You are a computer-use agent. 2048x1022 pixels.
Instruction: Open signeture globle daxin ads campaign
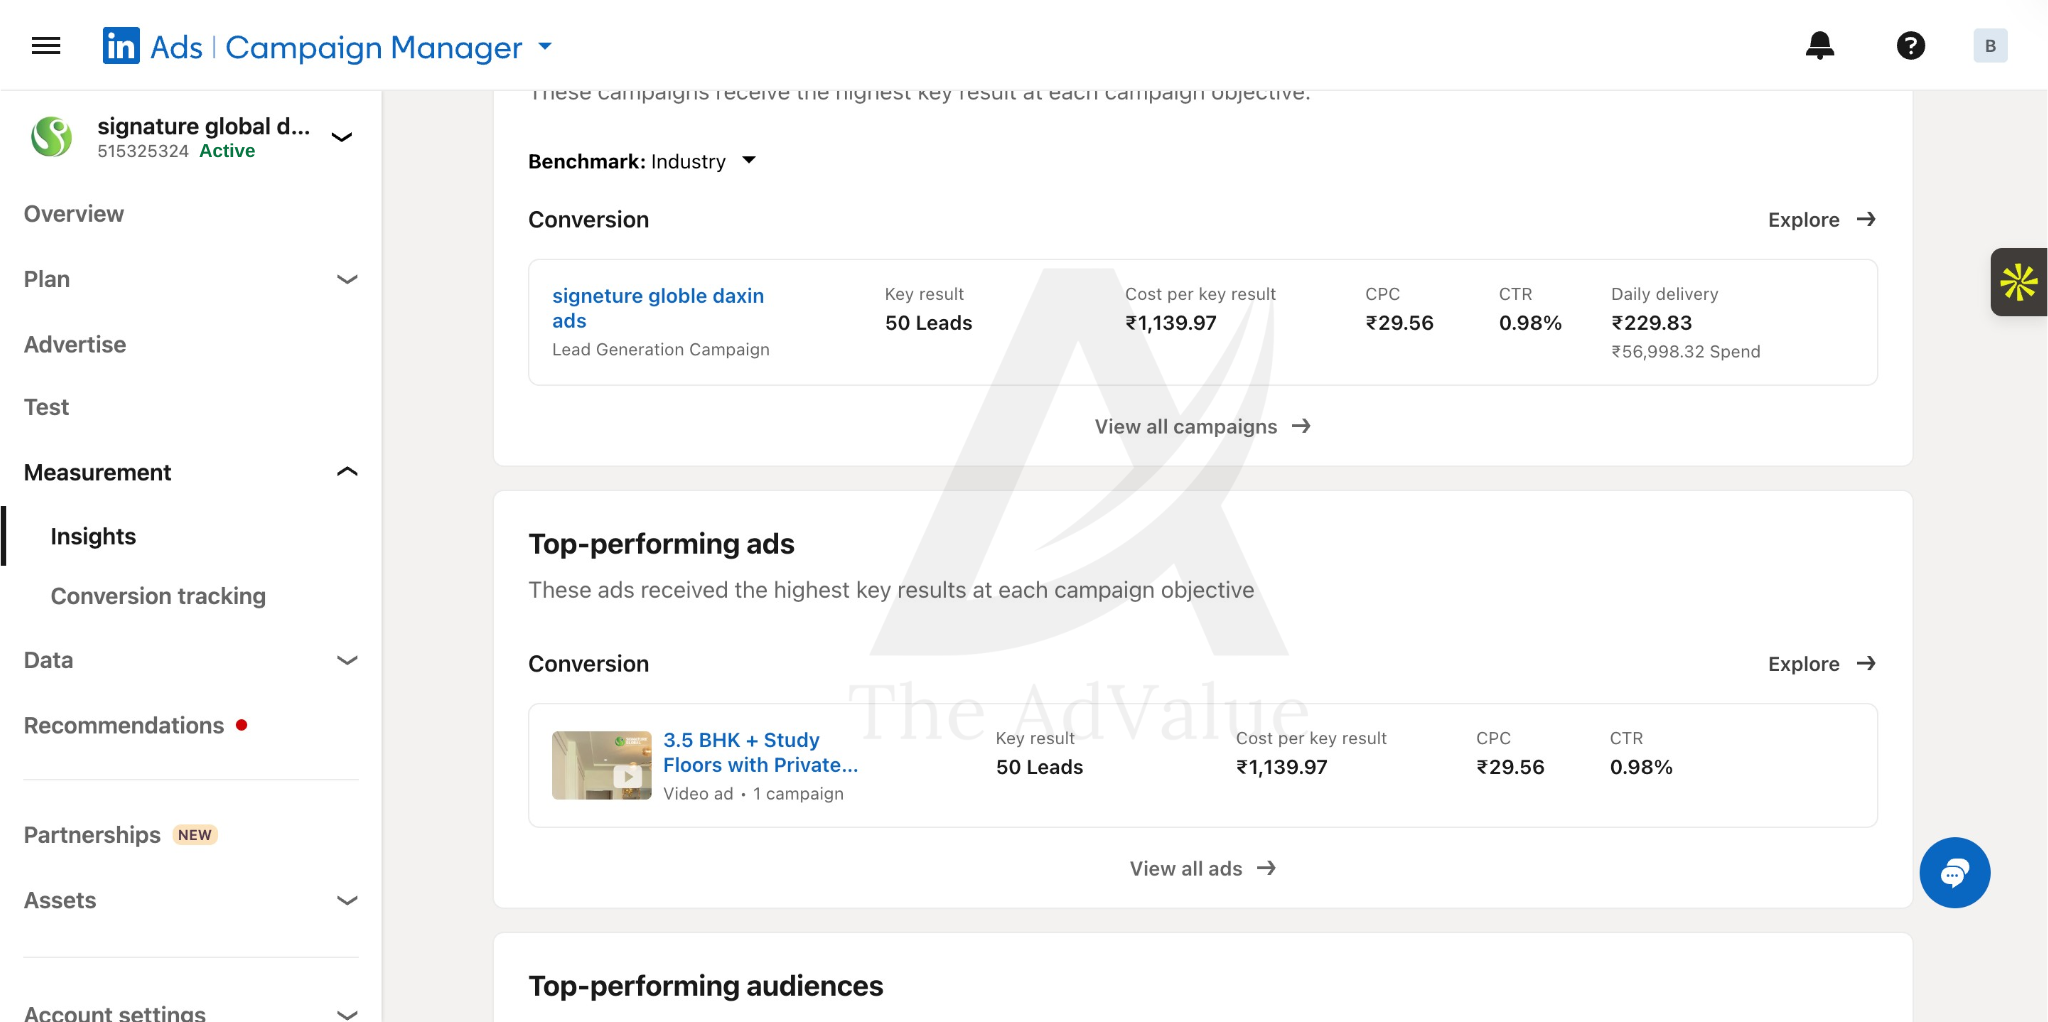(658, 308)
